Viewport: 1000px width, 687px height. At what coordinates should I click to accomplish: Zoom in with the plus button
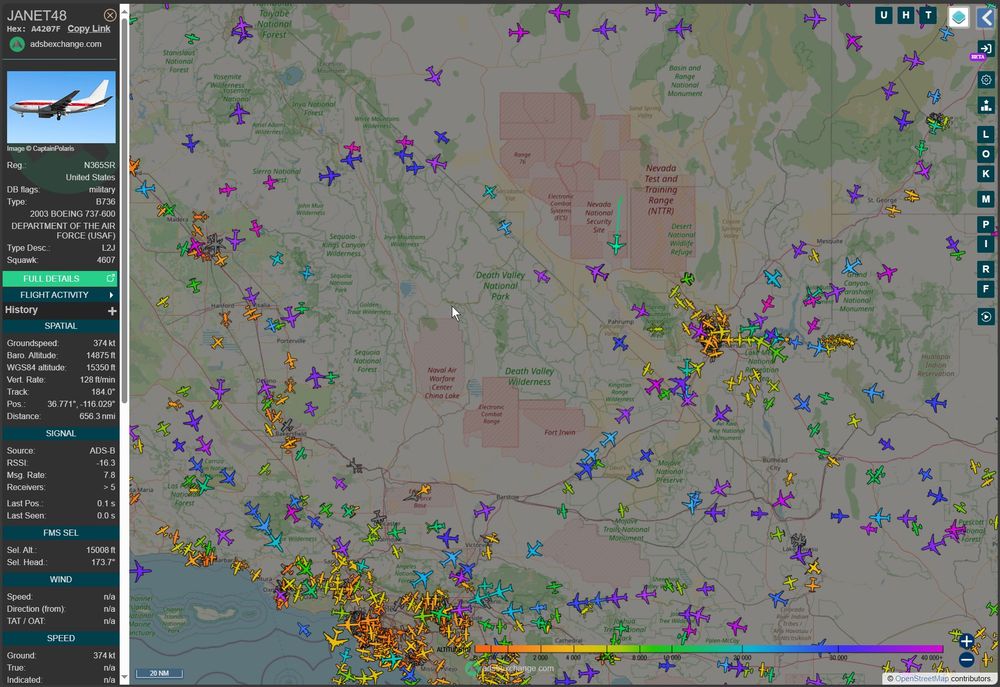tap(966, 642)
